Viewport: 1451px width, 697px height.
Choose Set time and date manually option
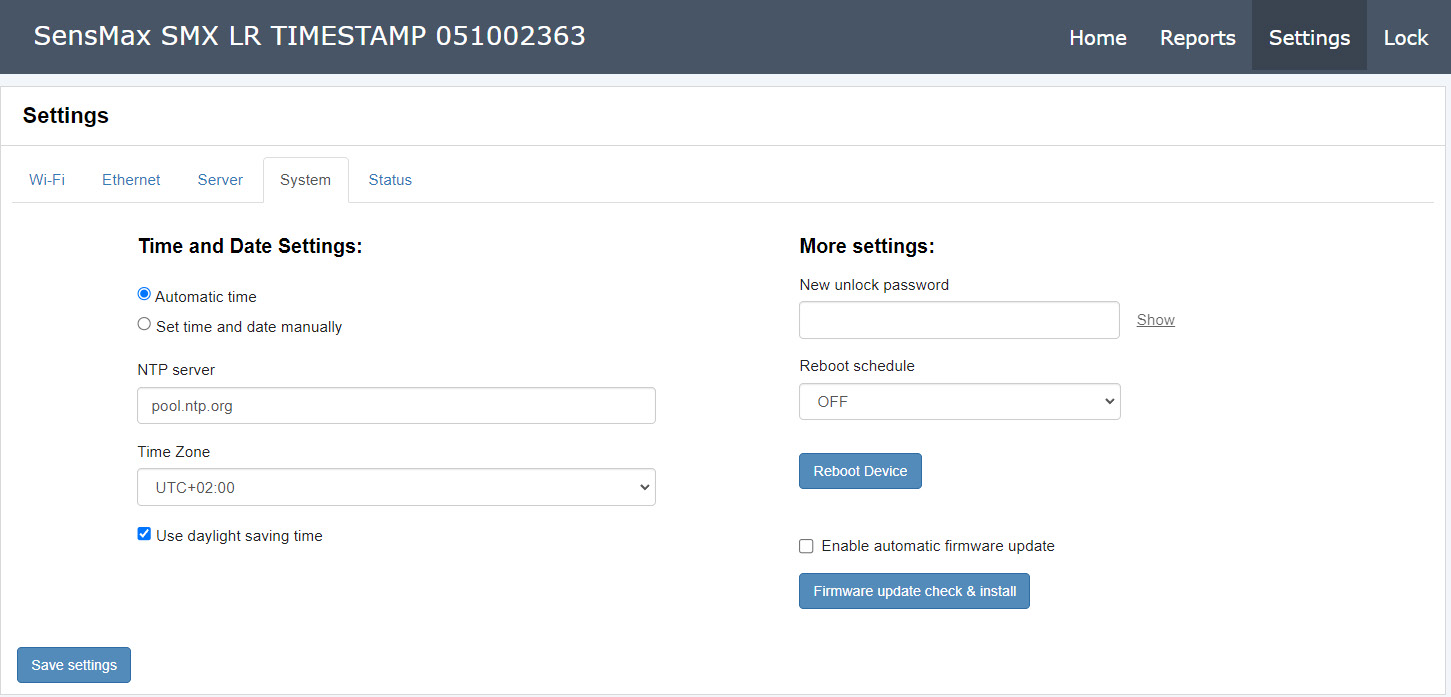(x=144, y=324)
